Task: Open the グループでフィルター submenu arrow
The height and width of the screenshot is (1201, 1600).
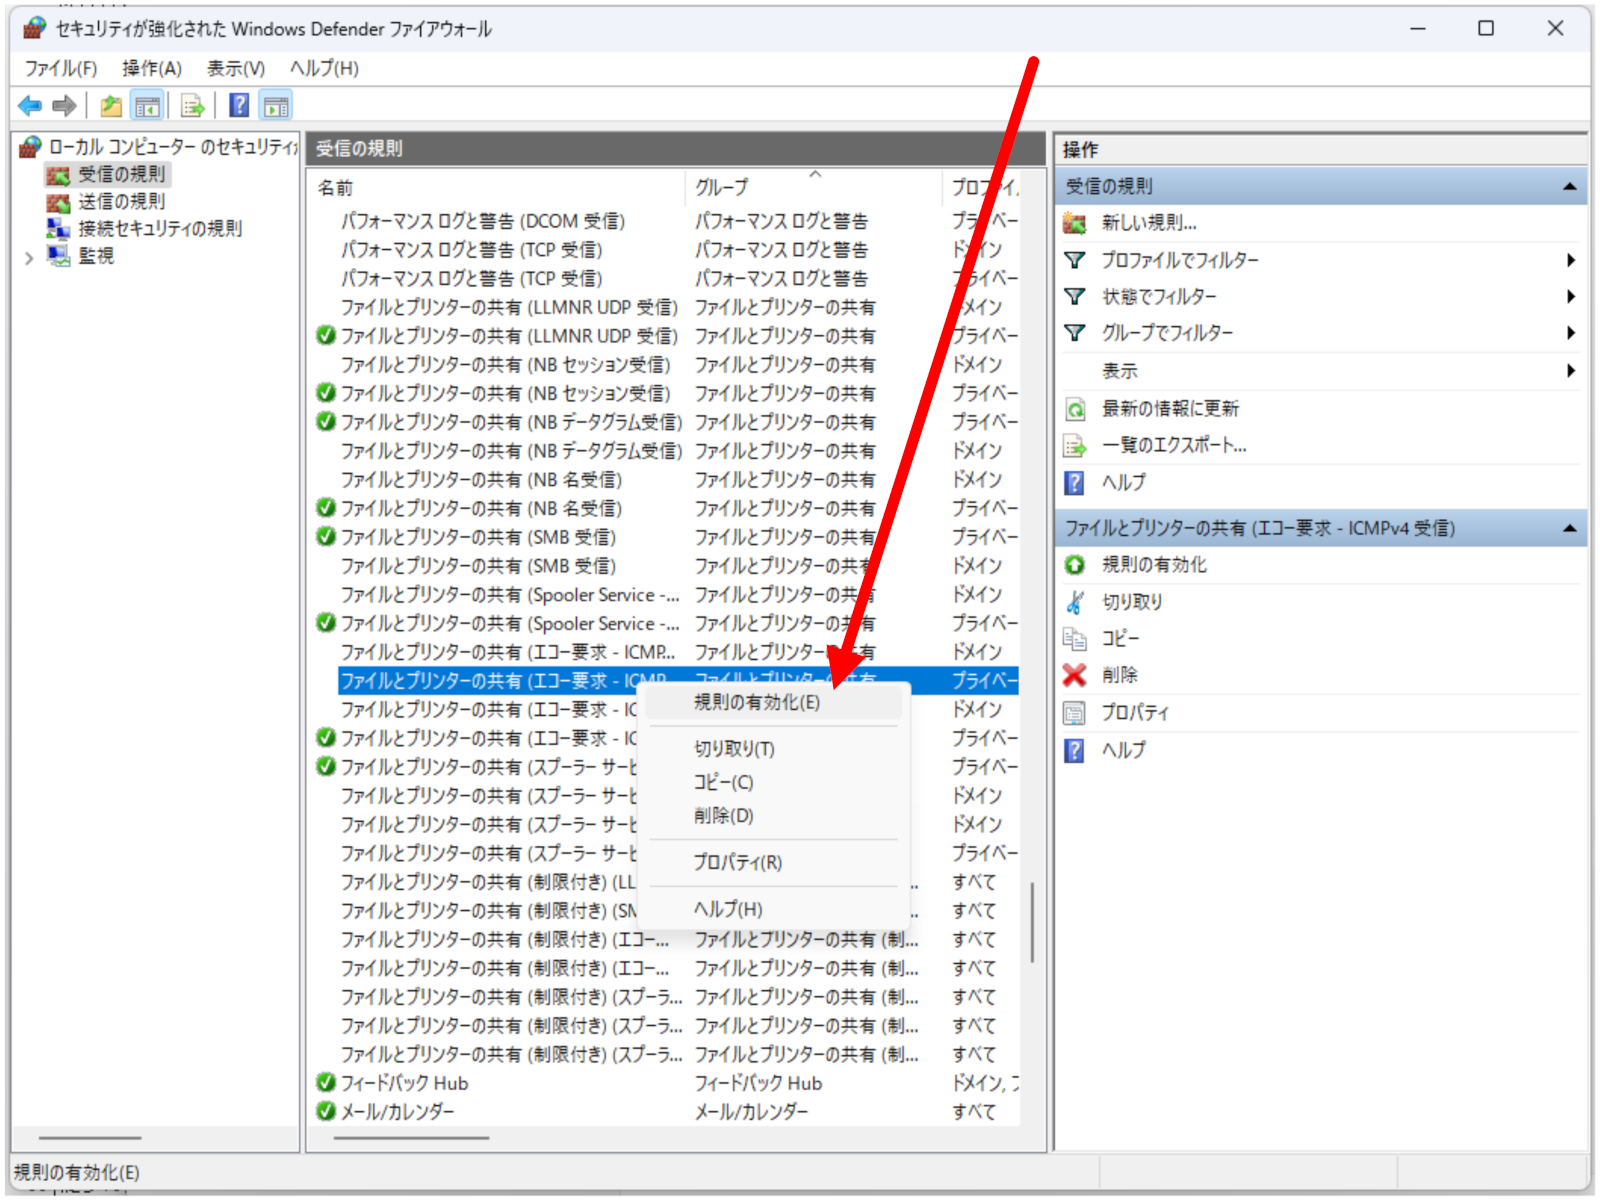Action: [x=1570, y=333]
